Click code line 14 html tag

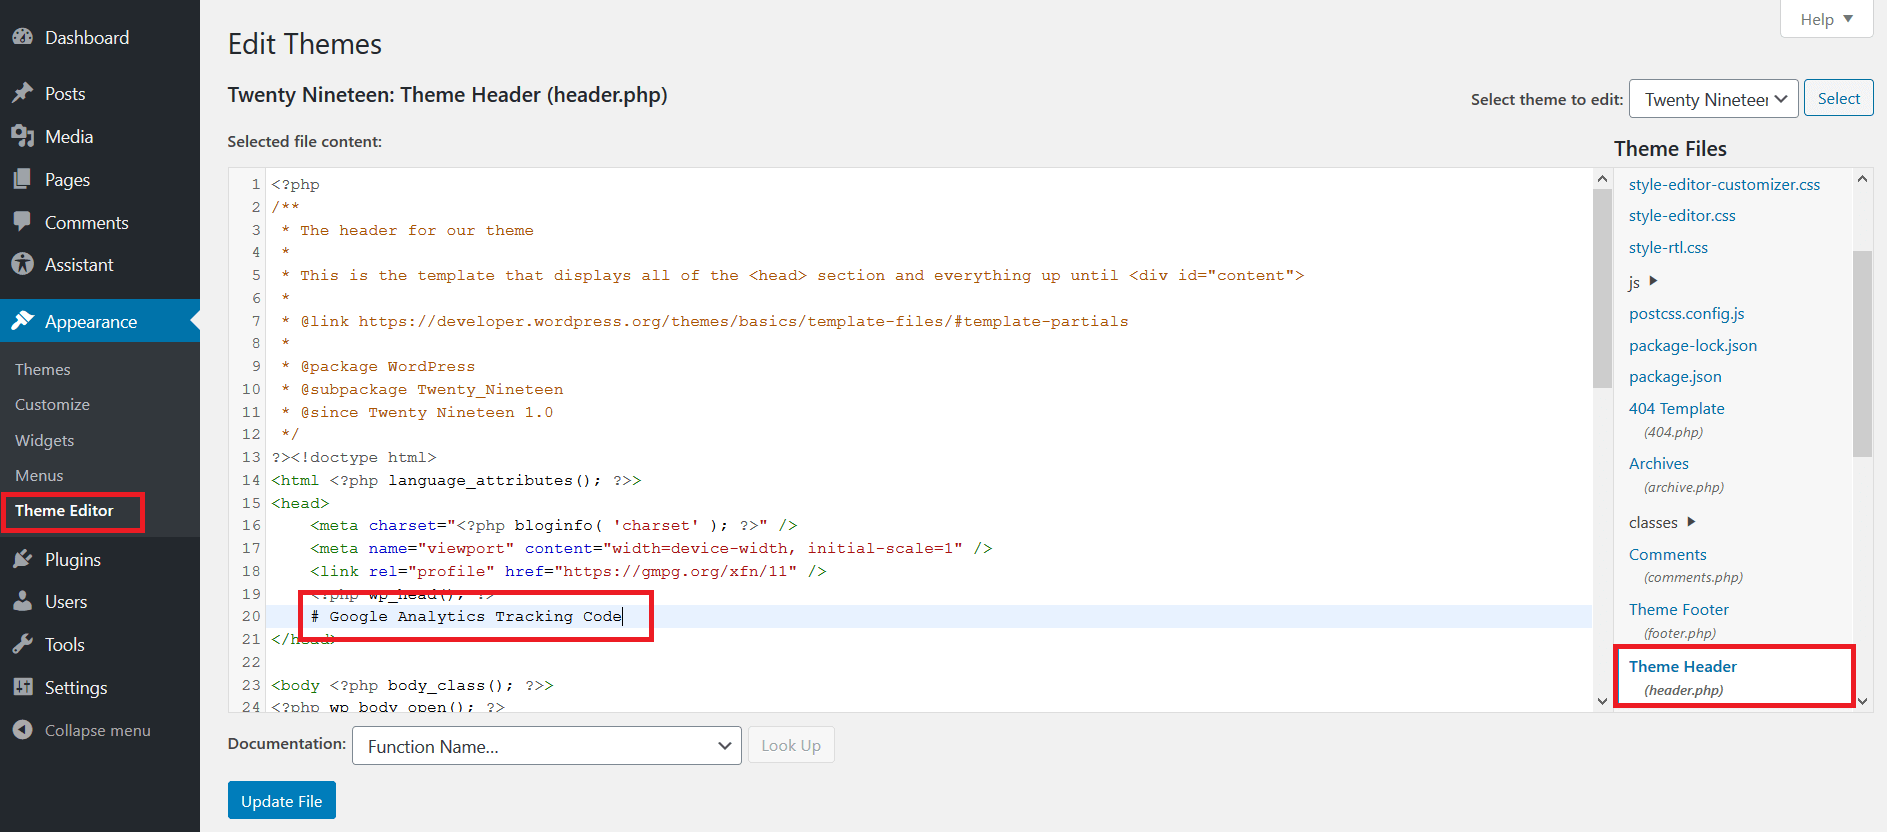456,480
